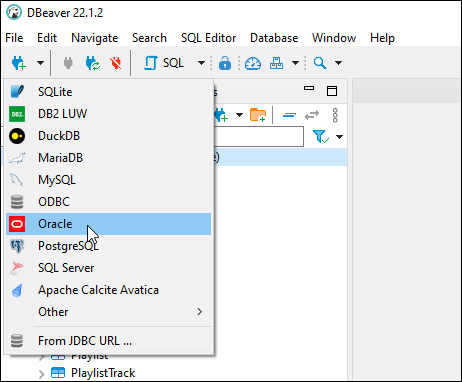Click the navigator panel new connection icon
462x382 pixels.
[221, 115]
